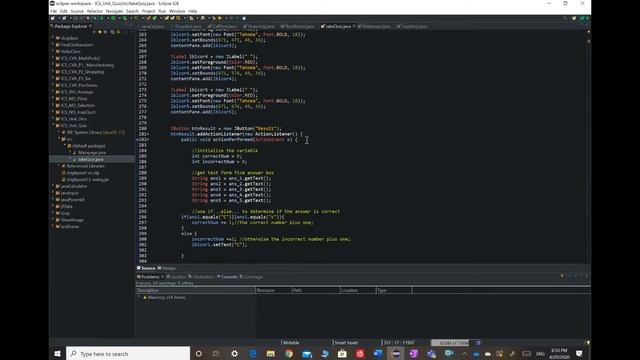Open the Javadoc view tab
Image resolution: width=640 pixels, height=360 pixels.
(x=176, y=277)
